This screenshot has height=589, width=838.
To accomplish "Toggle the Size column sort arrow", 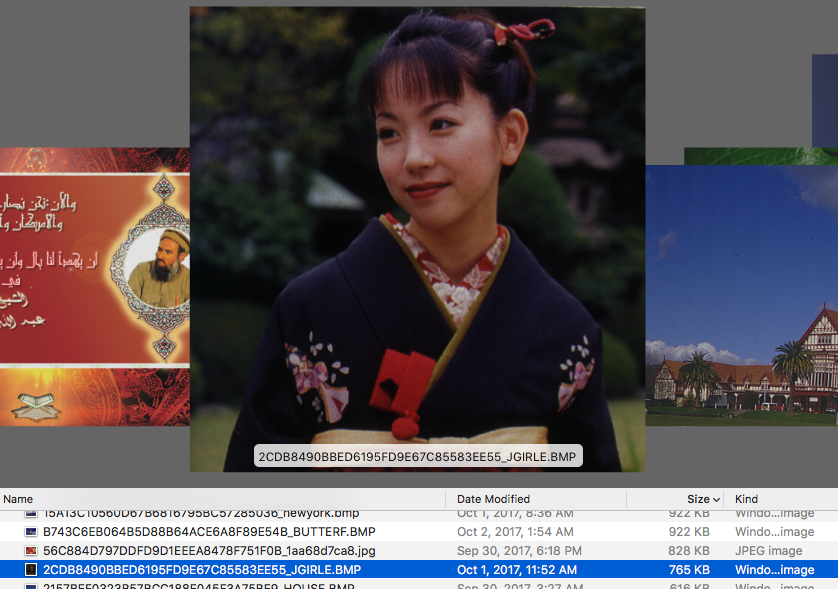I will pyautogui.click(x=716, y=499).
